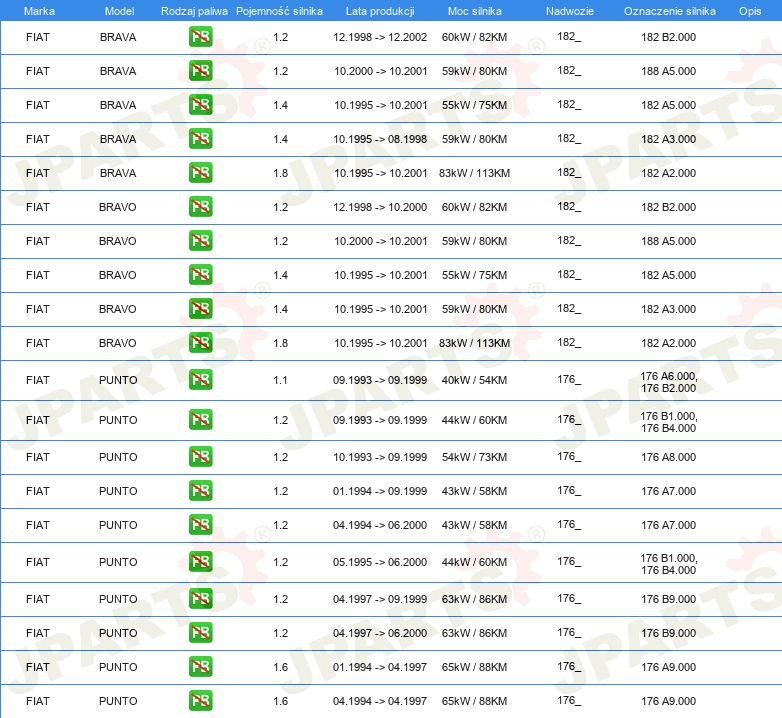Select the date cell 04.1997 -> 06.2000
This screenshot has height=718, width=782.
point(380,633)
